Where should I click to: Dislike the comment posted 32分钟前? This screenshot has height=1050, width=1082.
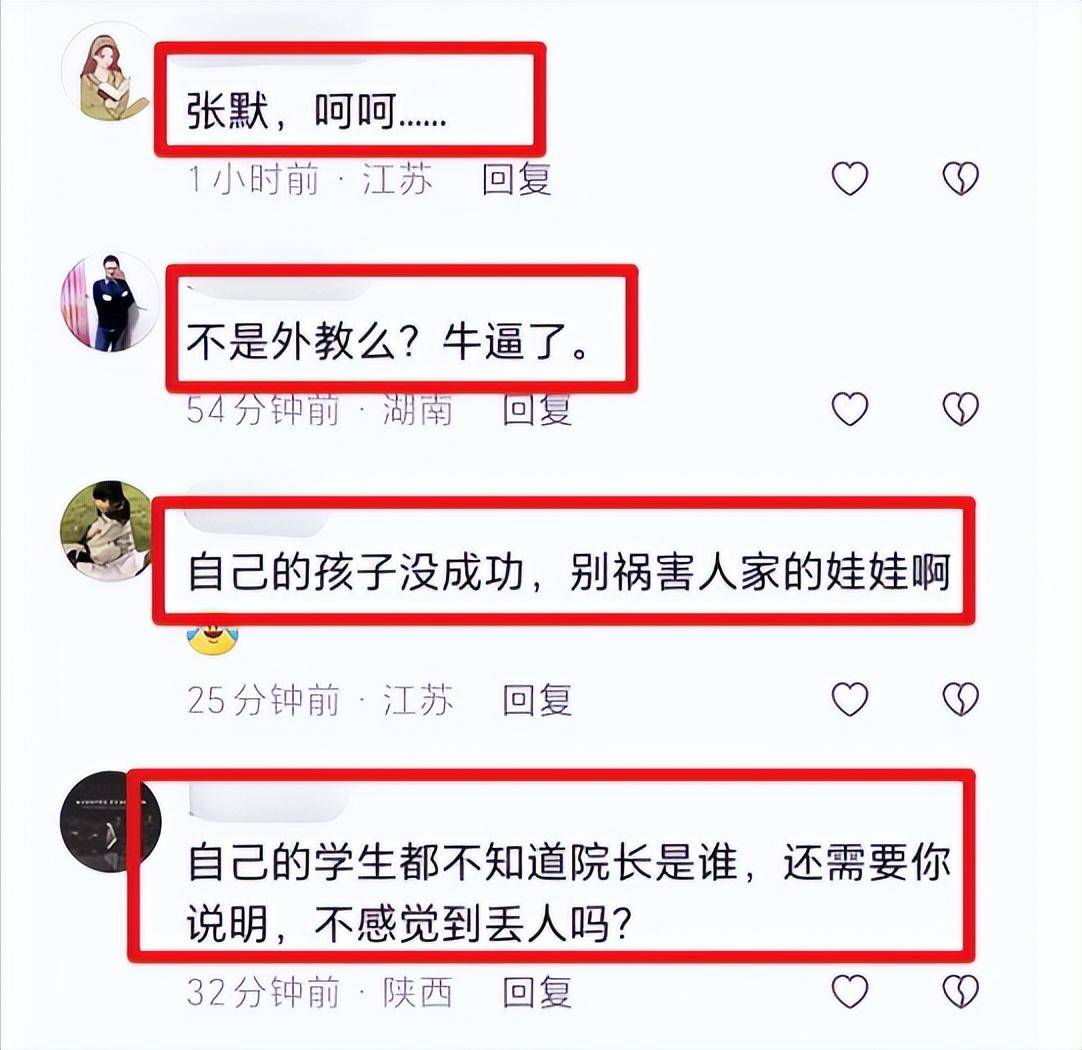tap(961, 991)
